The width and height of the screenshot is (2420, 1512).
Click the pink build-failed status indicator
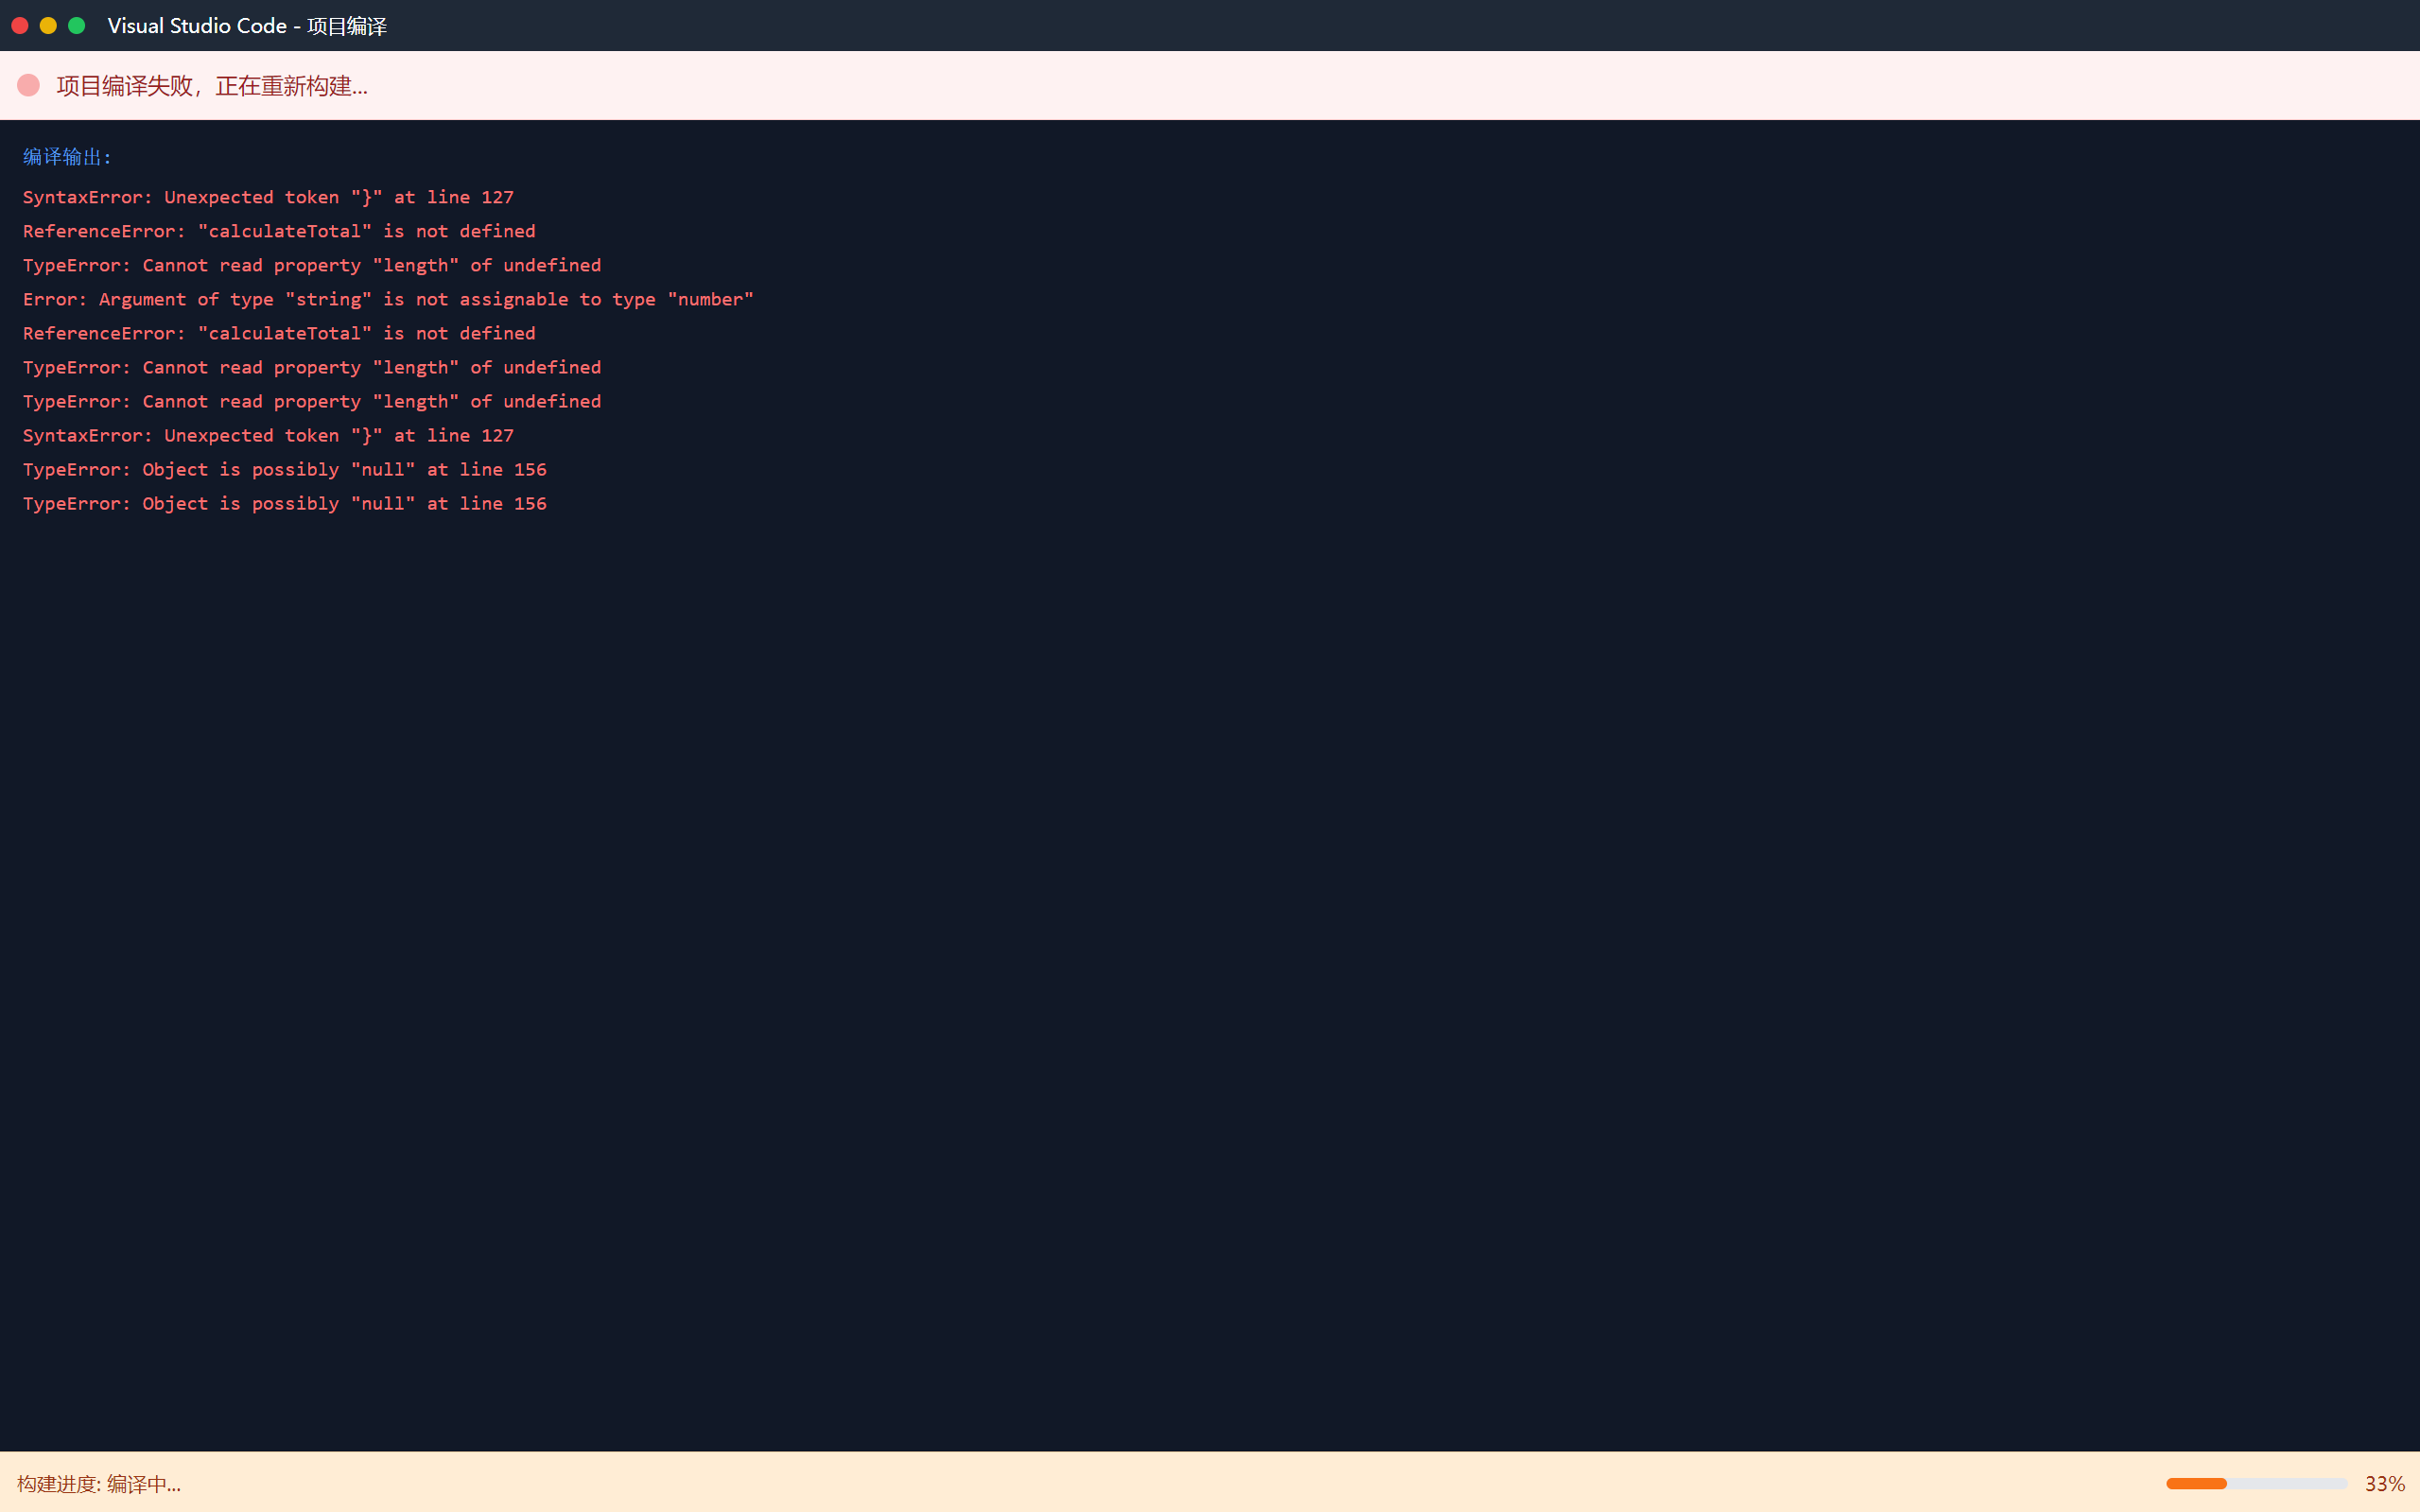point(28,85)
